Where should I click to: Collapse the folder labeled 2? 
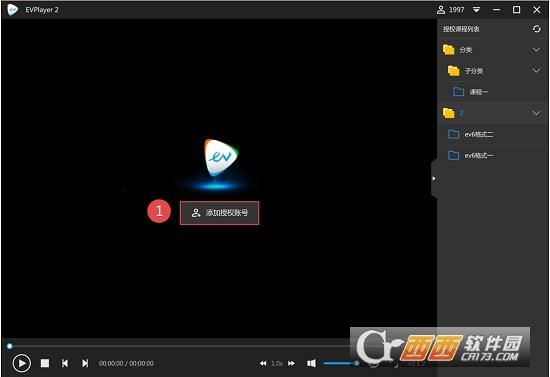pos(536,113)
